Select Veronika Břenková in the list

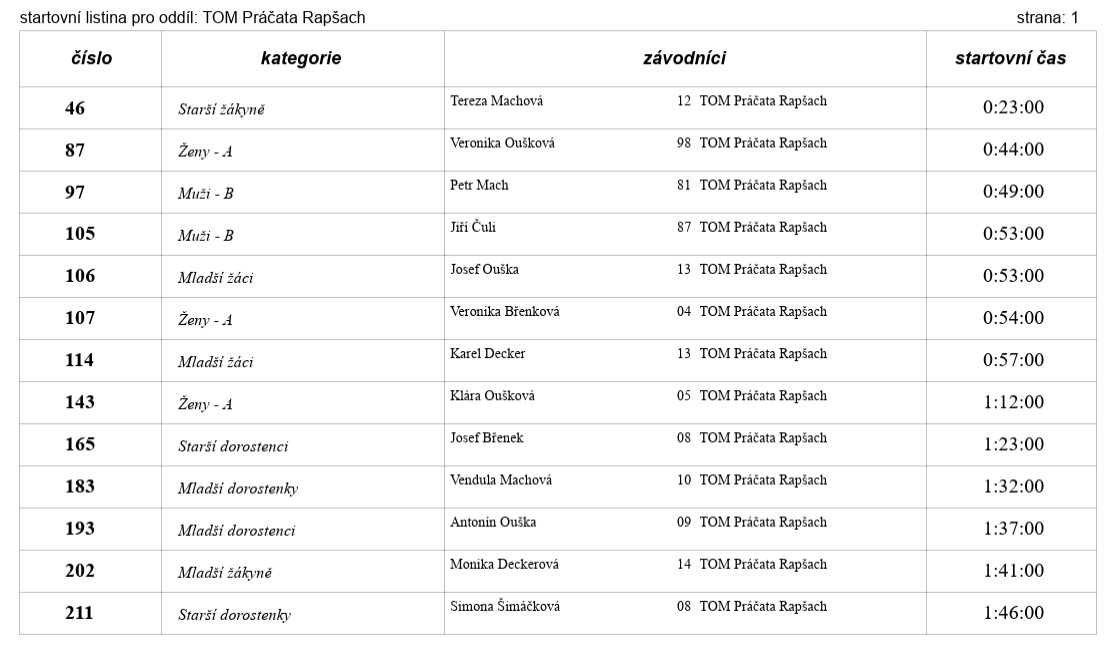(505, 311)
